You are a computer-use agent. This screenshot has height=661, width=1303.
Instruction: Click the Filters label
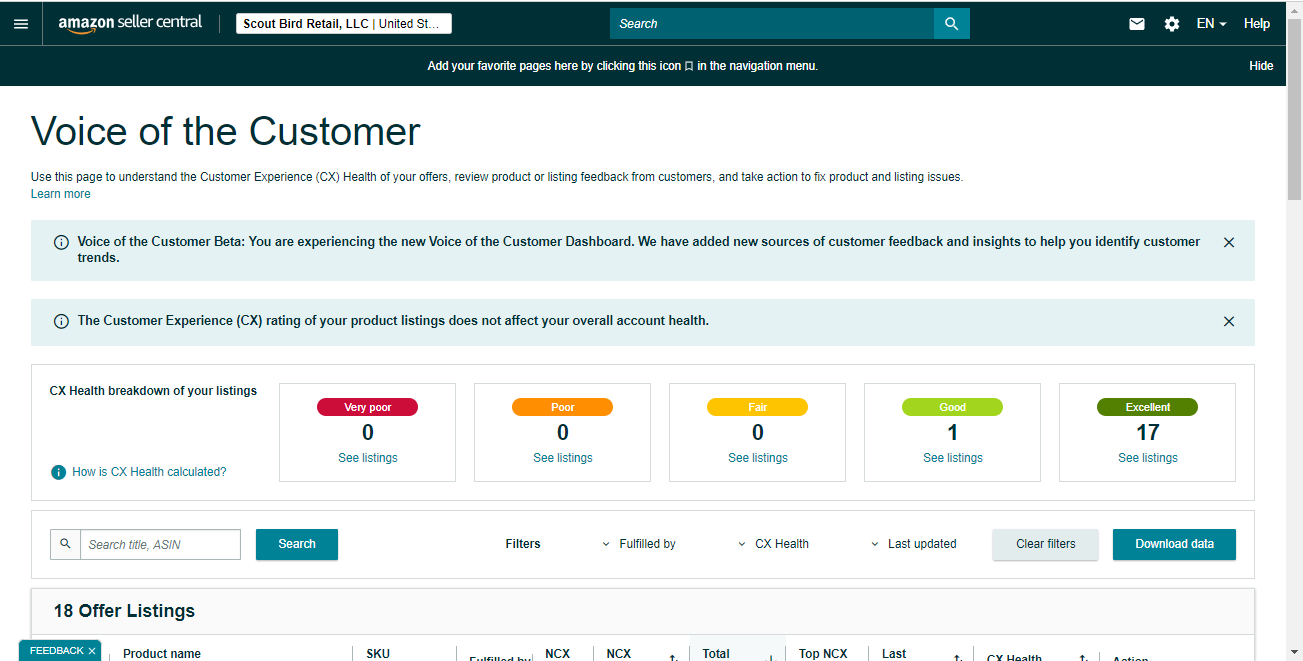[x=523, y=544]
